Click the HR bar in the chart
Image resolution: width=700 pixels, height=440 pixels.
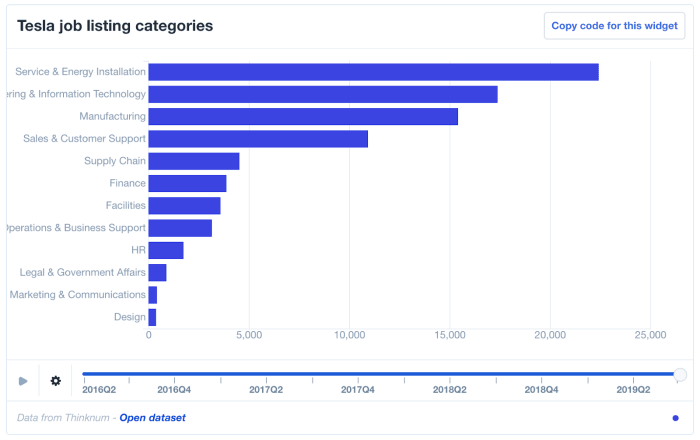(166, 250)
